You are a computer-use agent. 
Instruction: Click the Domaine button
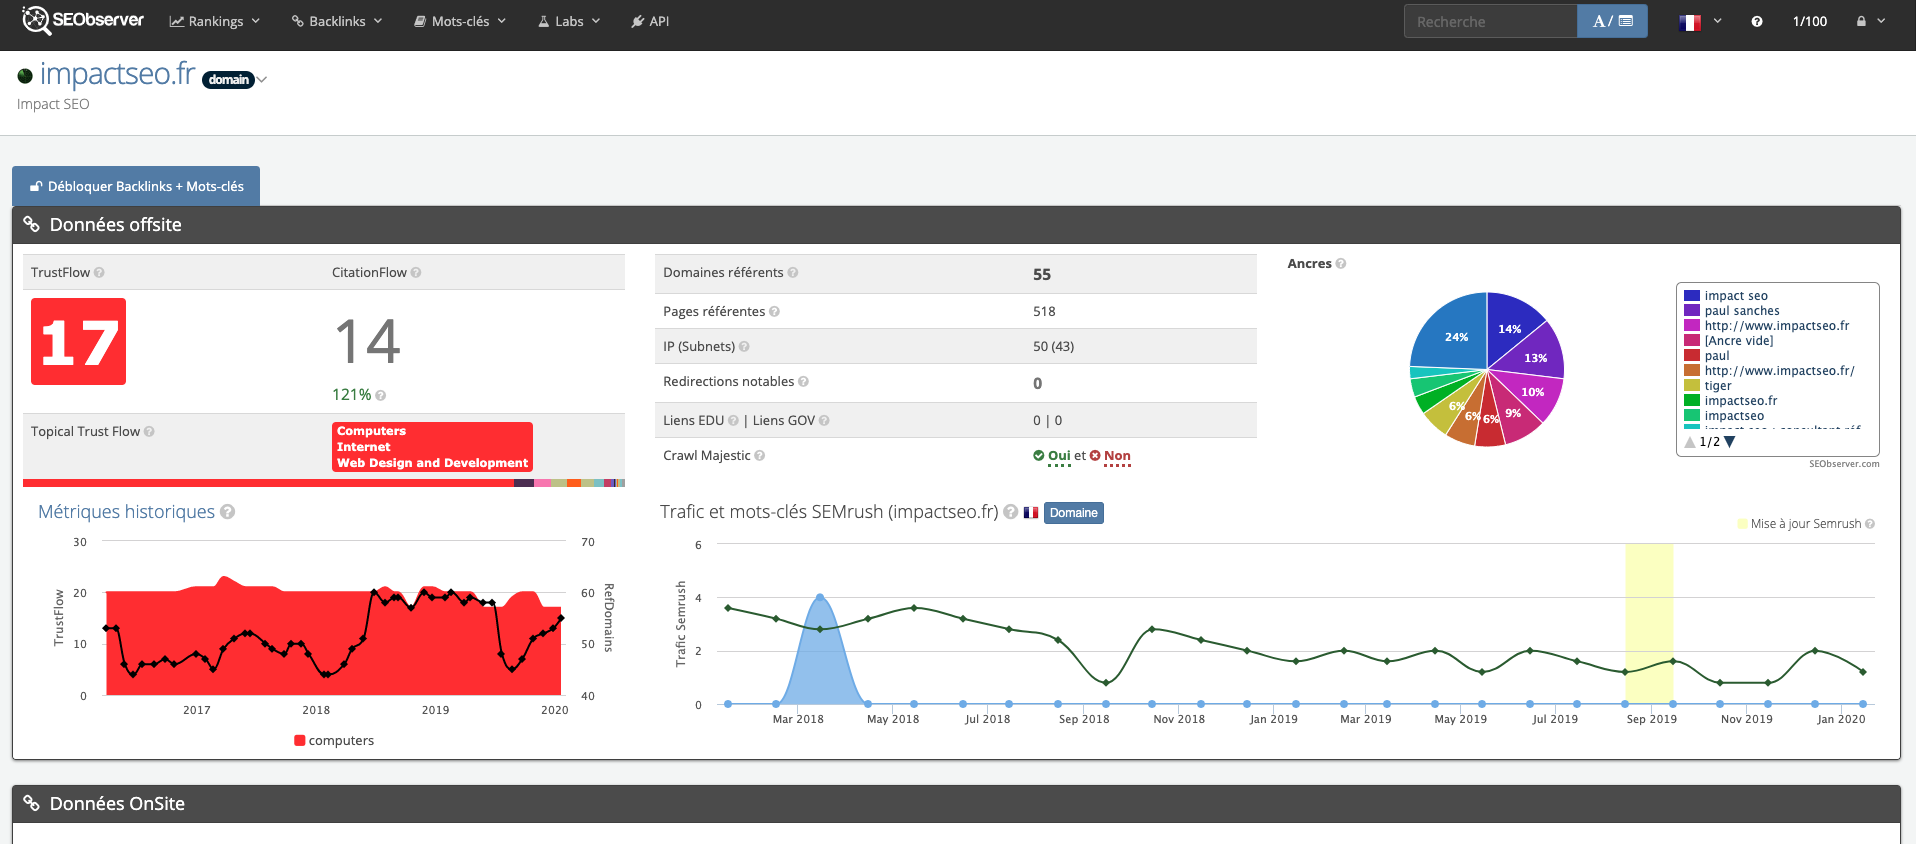pyautogui.click(x=1073, y=513)
